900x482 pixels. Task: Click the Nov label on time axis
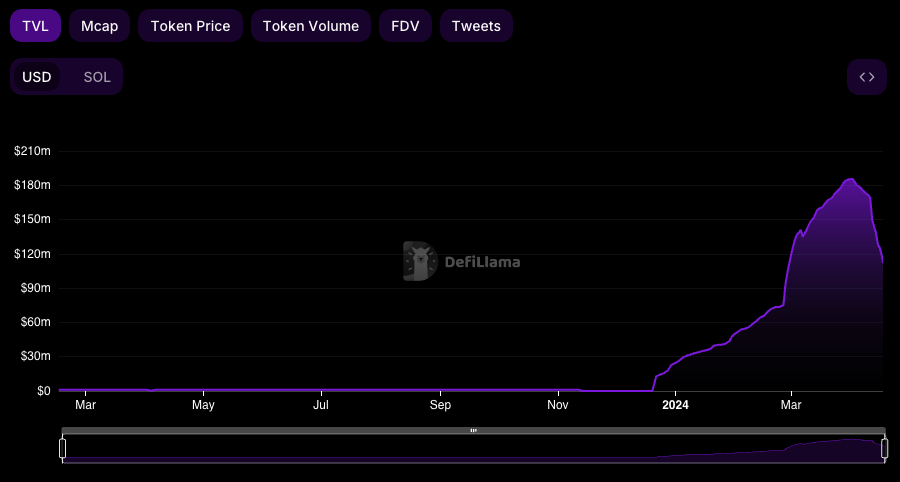[x=558, y=405]
